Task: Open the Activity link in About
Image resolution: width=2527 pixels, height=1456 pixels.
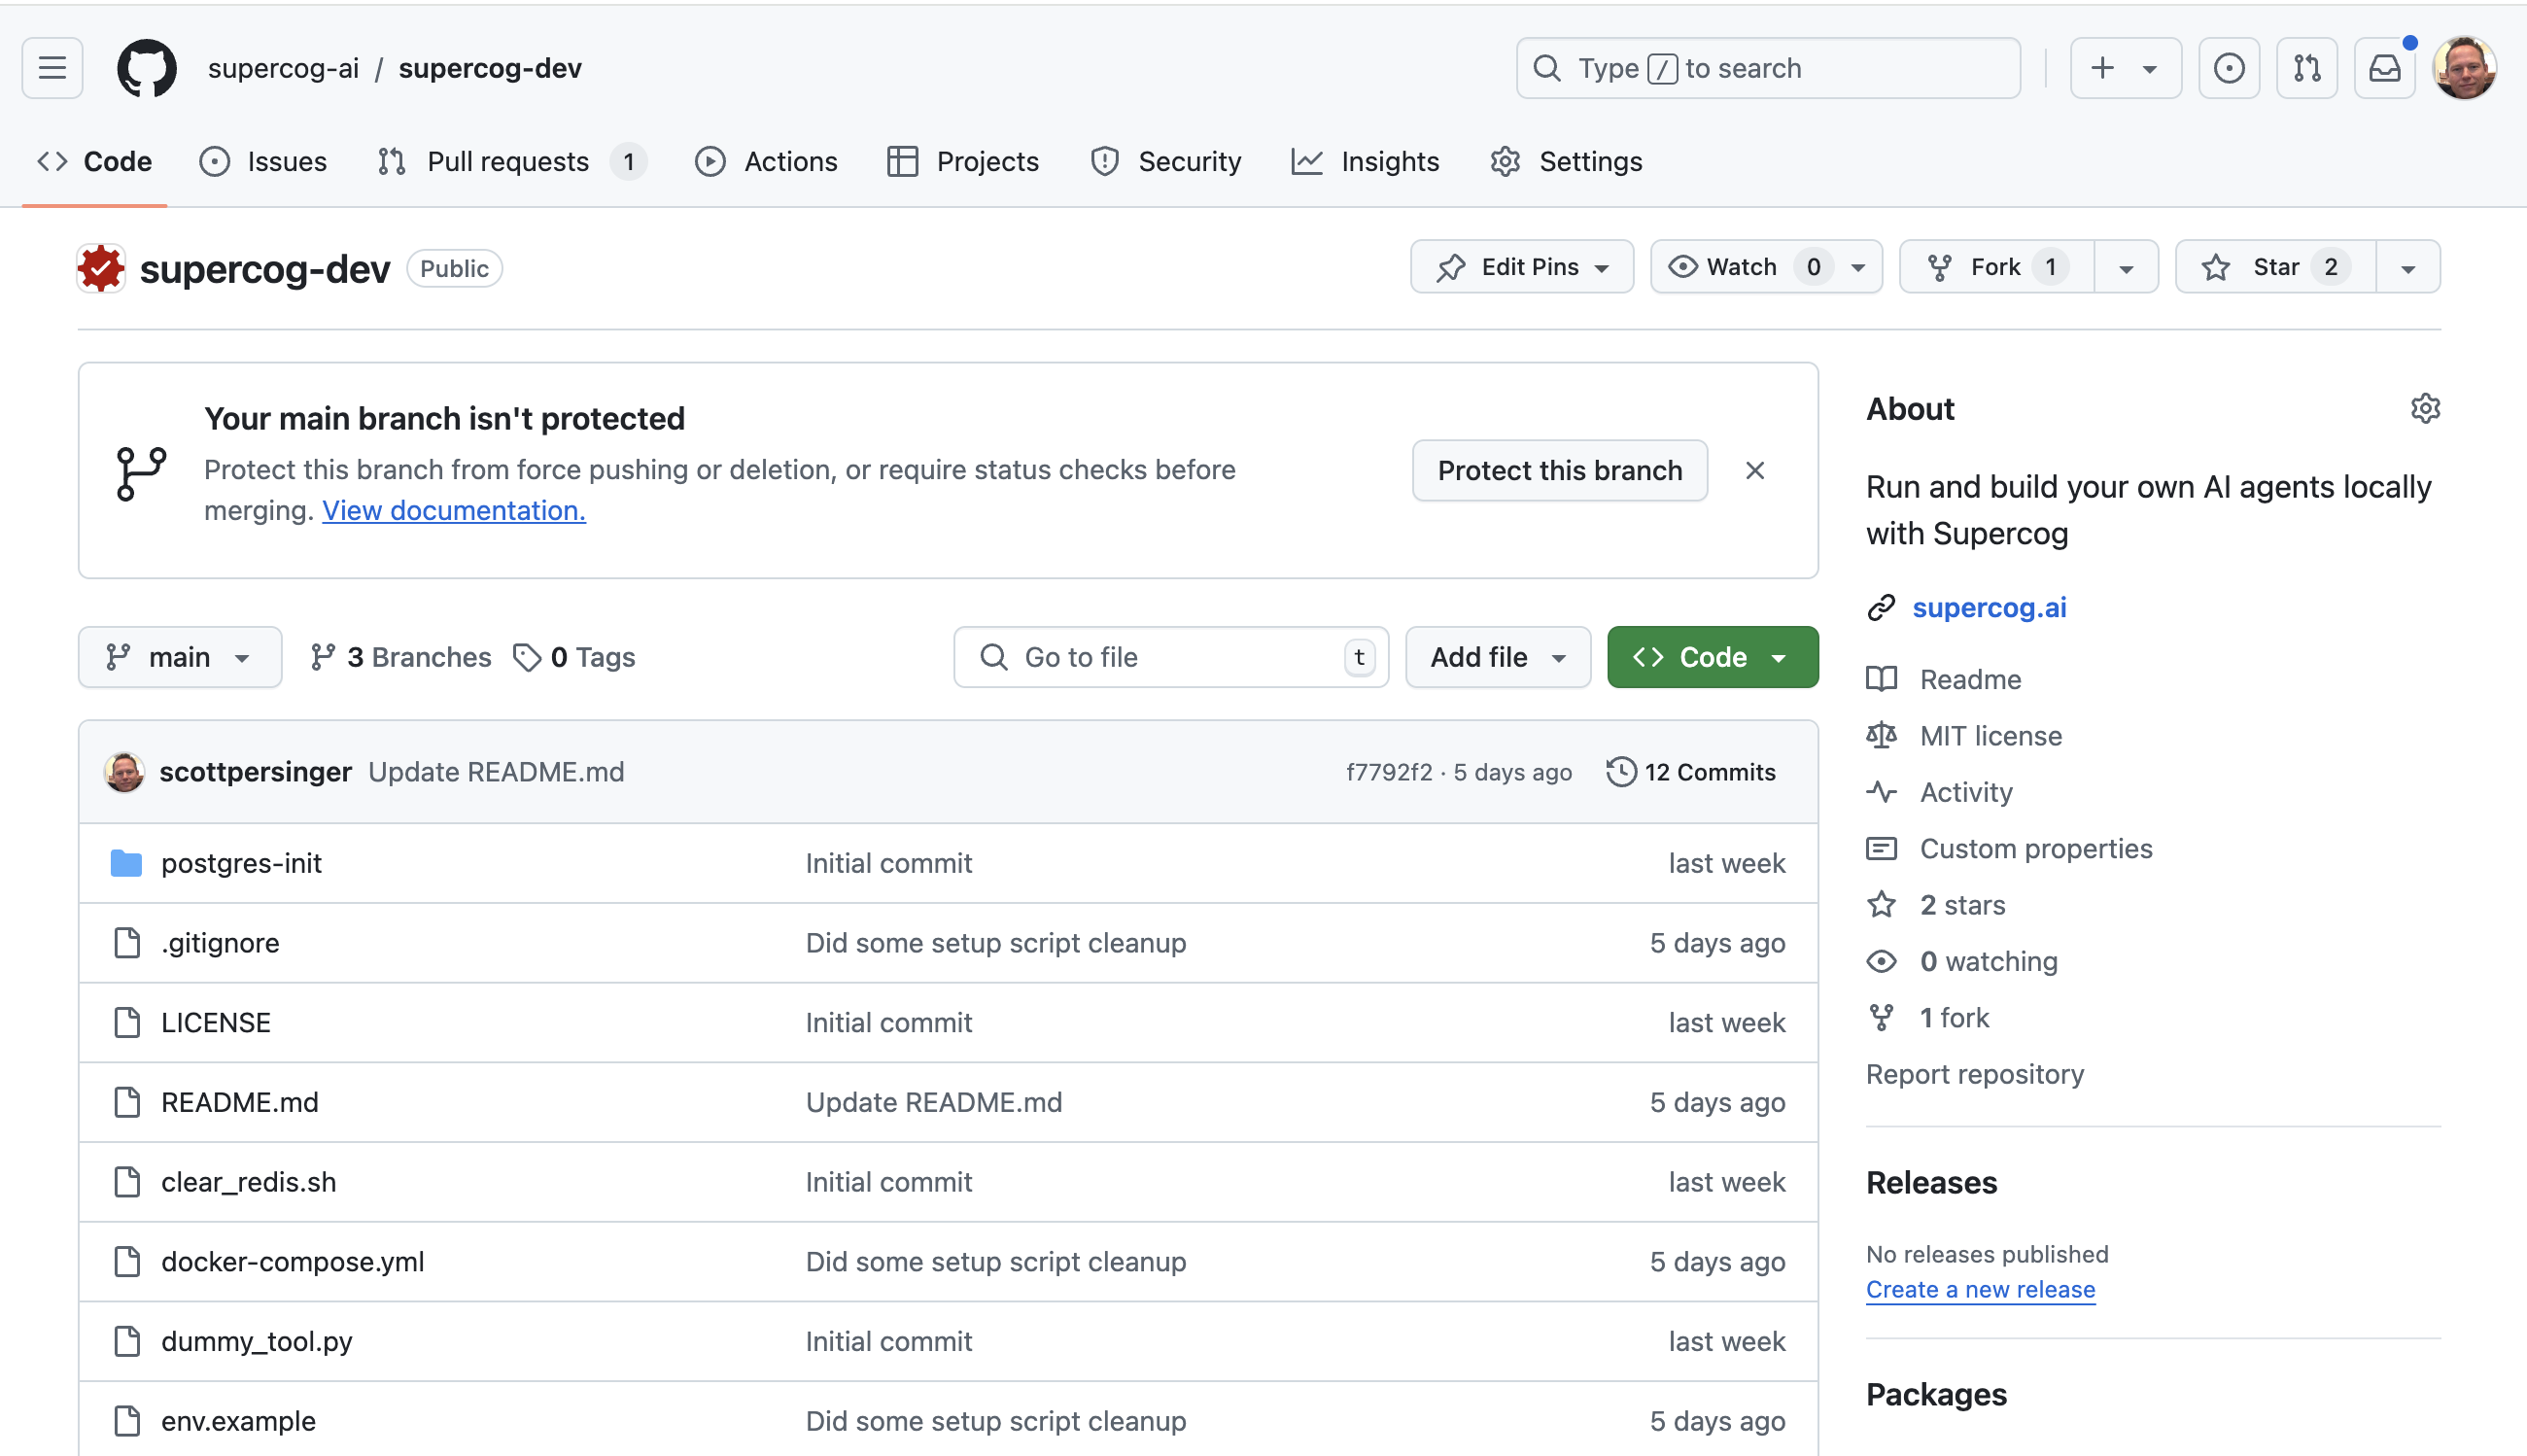Action: tap(1965, 792)
